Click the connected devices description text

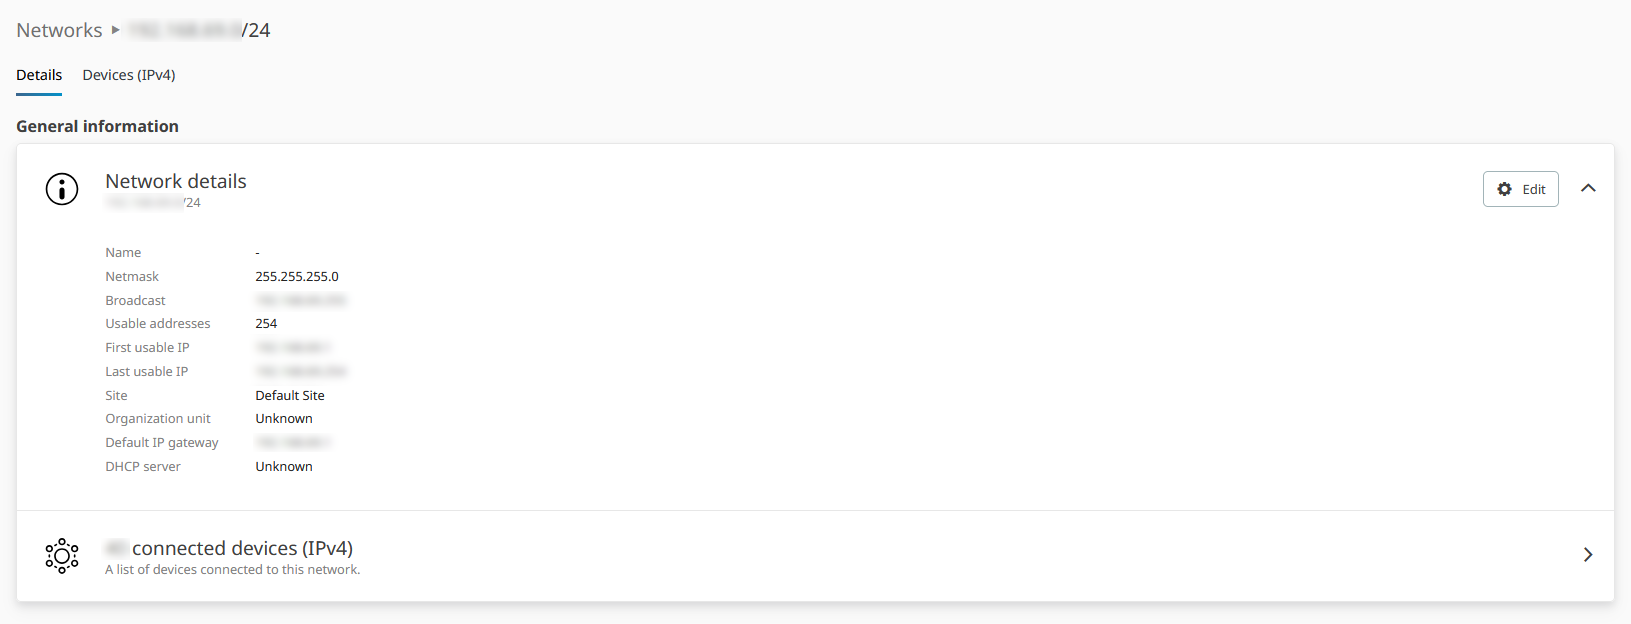pos(232,570)
